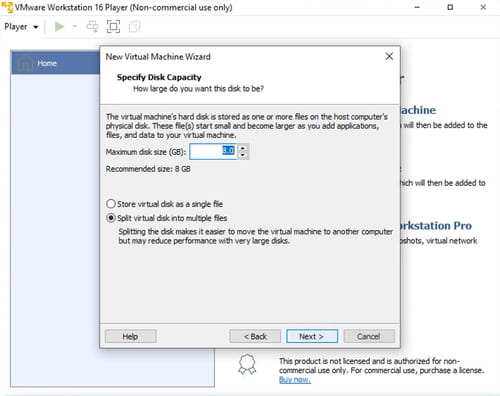This screenshot has width=500, height=396.
Task: Close the New Virtual Machine Wizard dialog
Action: click(x=389, y=56)
